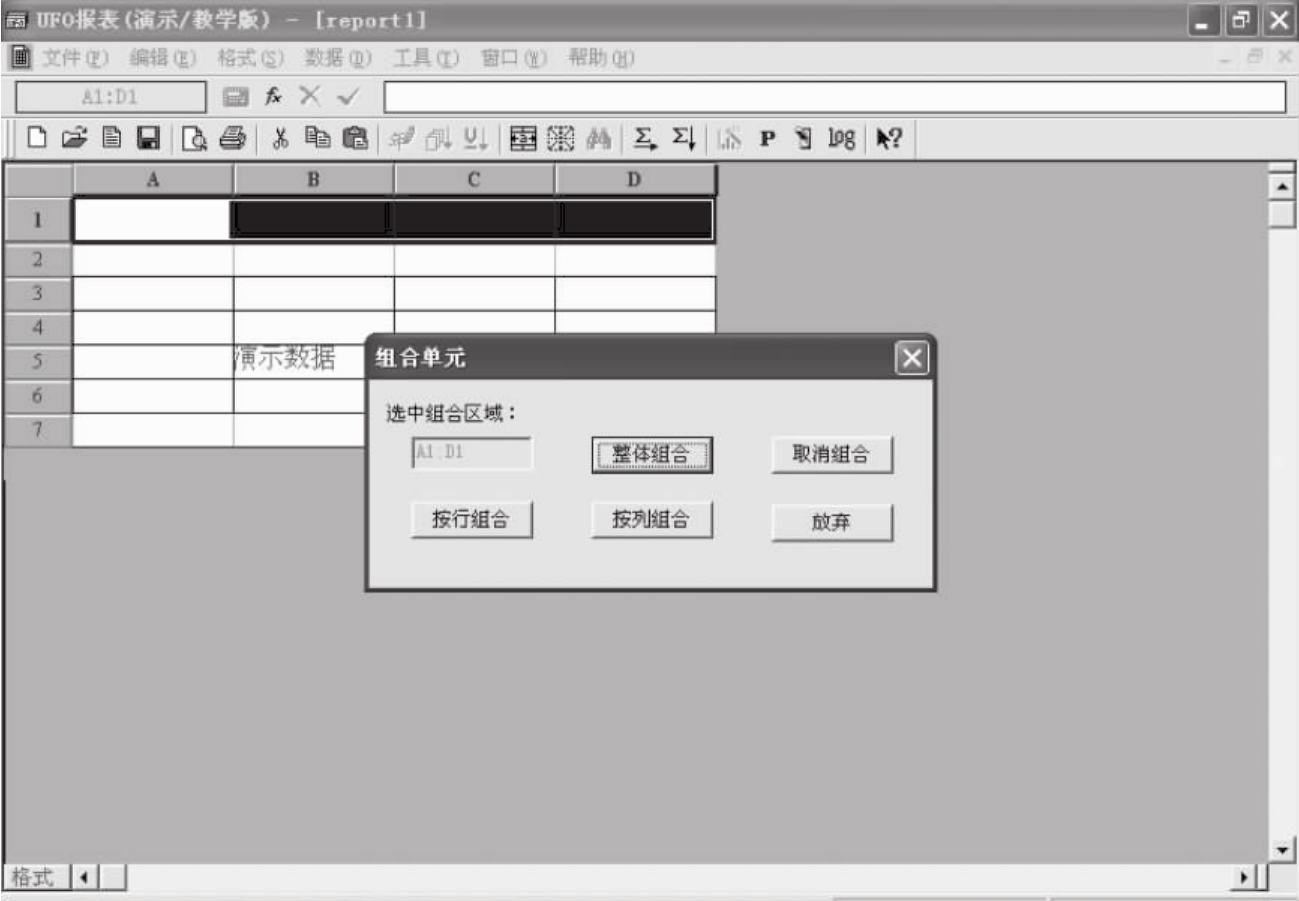
Task: Create a new report with New icon
Action: pyautogui.click(x=36, y=139)
